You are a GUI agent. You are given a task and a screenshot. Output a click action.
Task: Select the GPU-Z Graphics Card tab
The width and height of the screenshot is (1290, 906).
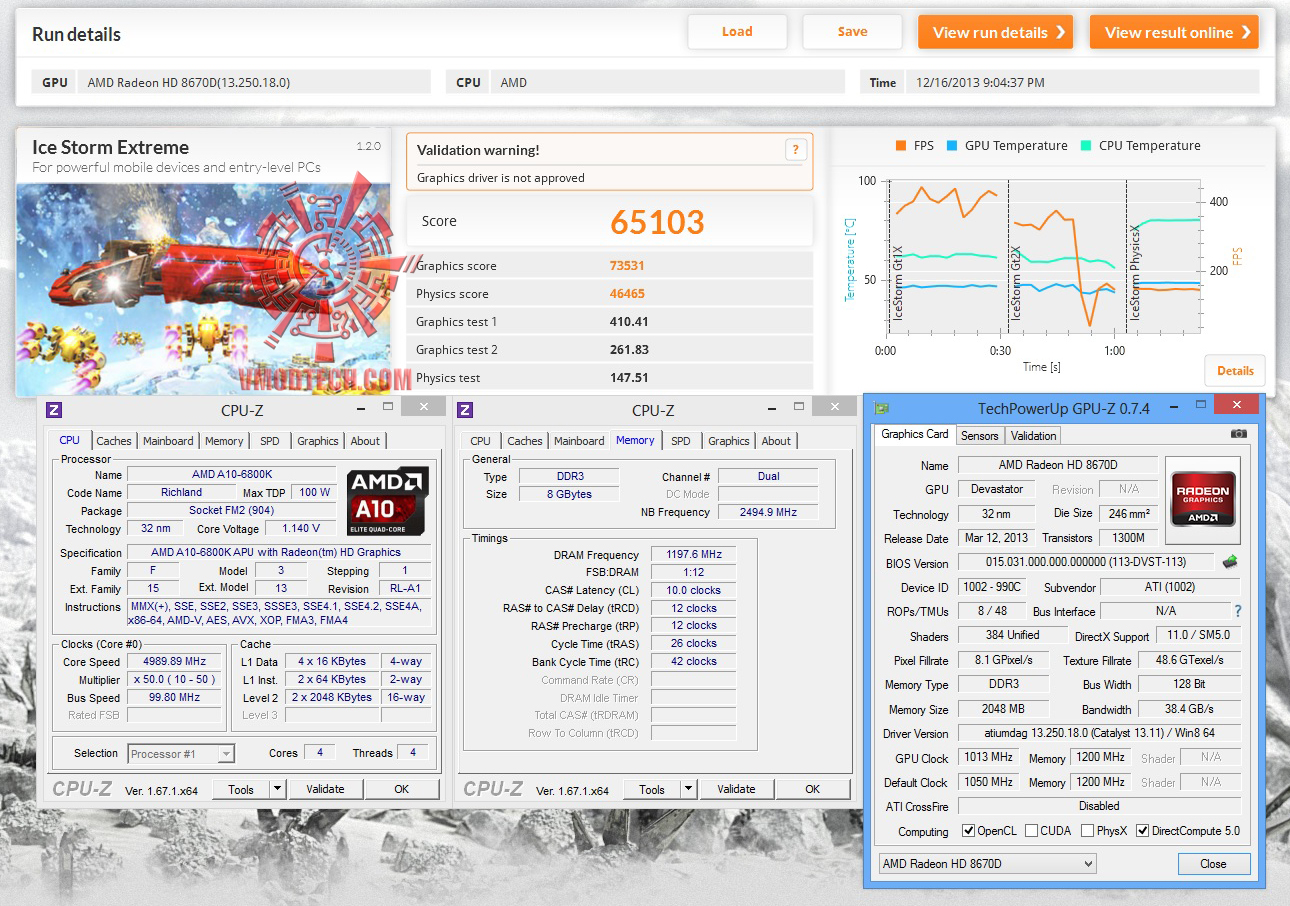tap(915, 434)
